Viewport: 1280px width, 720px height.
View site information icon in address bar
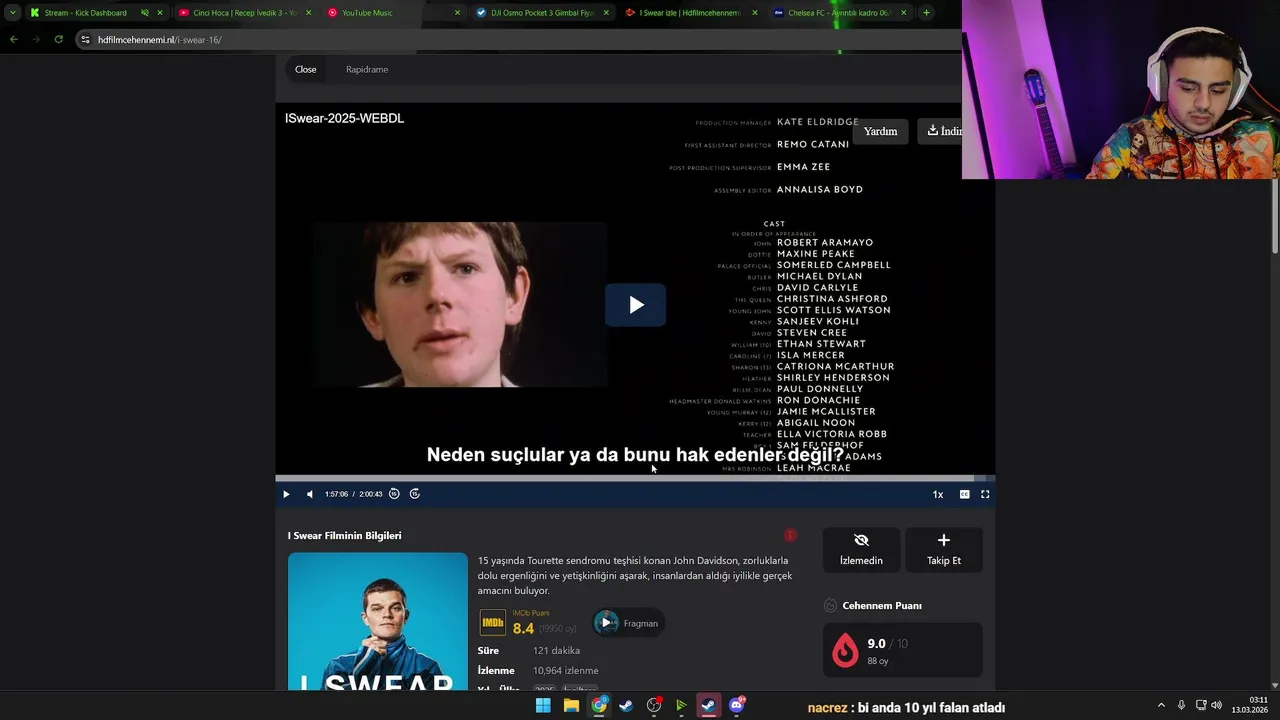click(x=85, y=40)
